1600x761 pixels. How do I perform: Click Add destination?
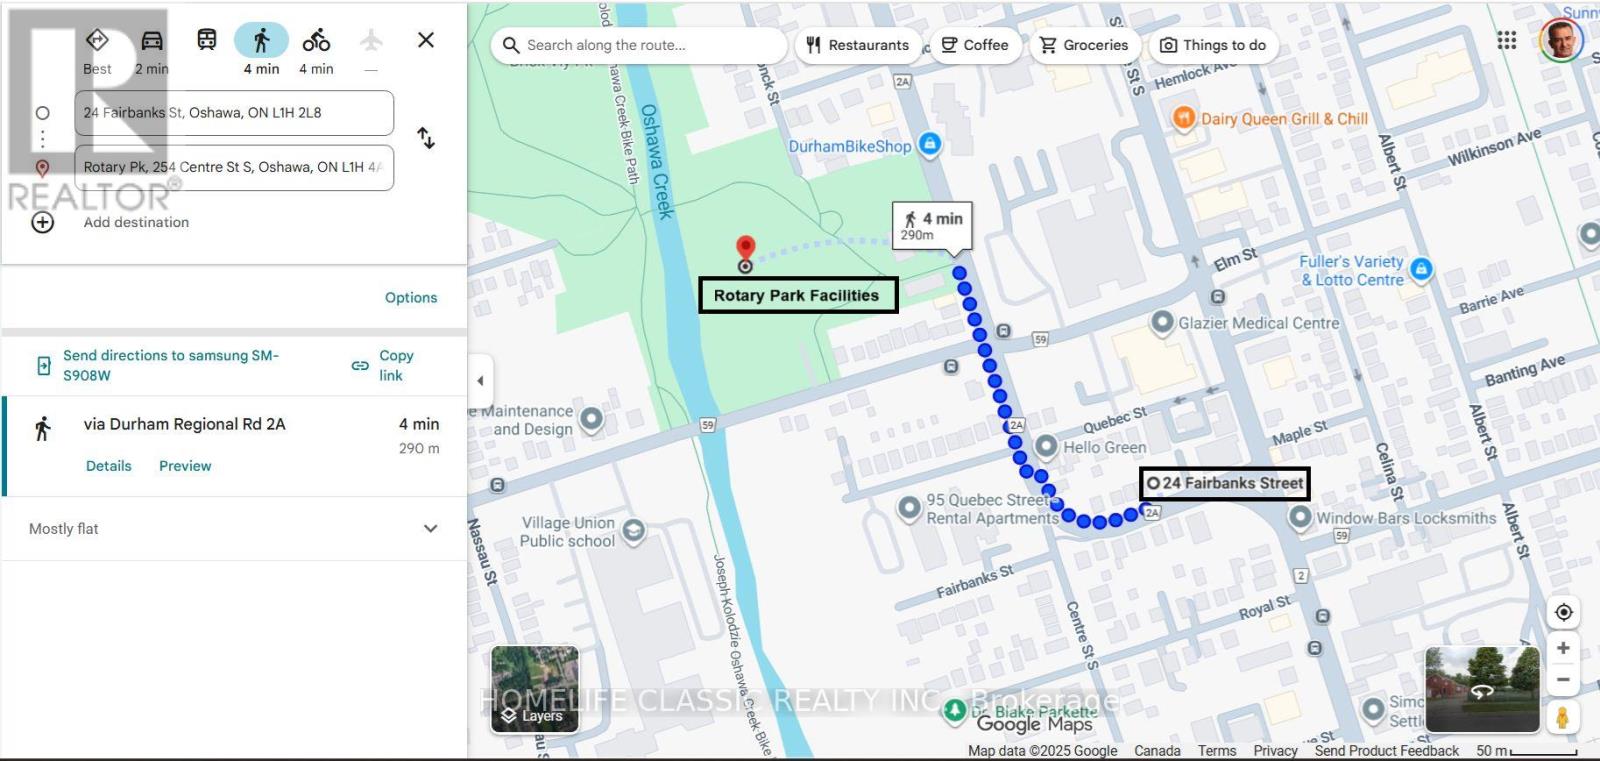(x=136, y=222)
